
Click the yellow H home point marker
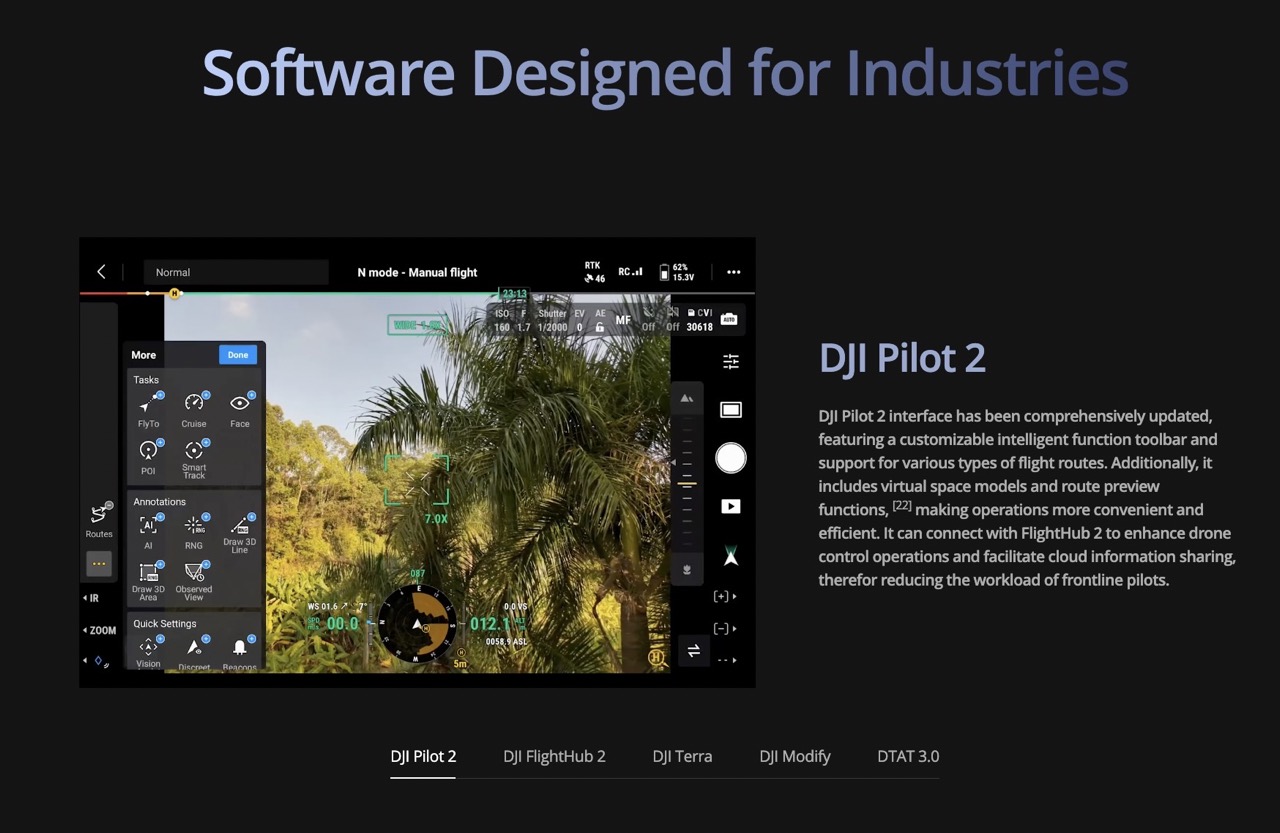(175, 293)
